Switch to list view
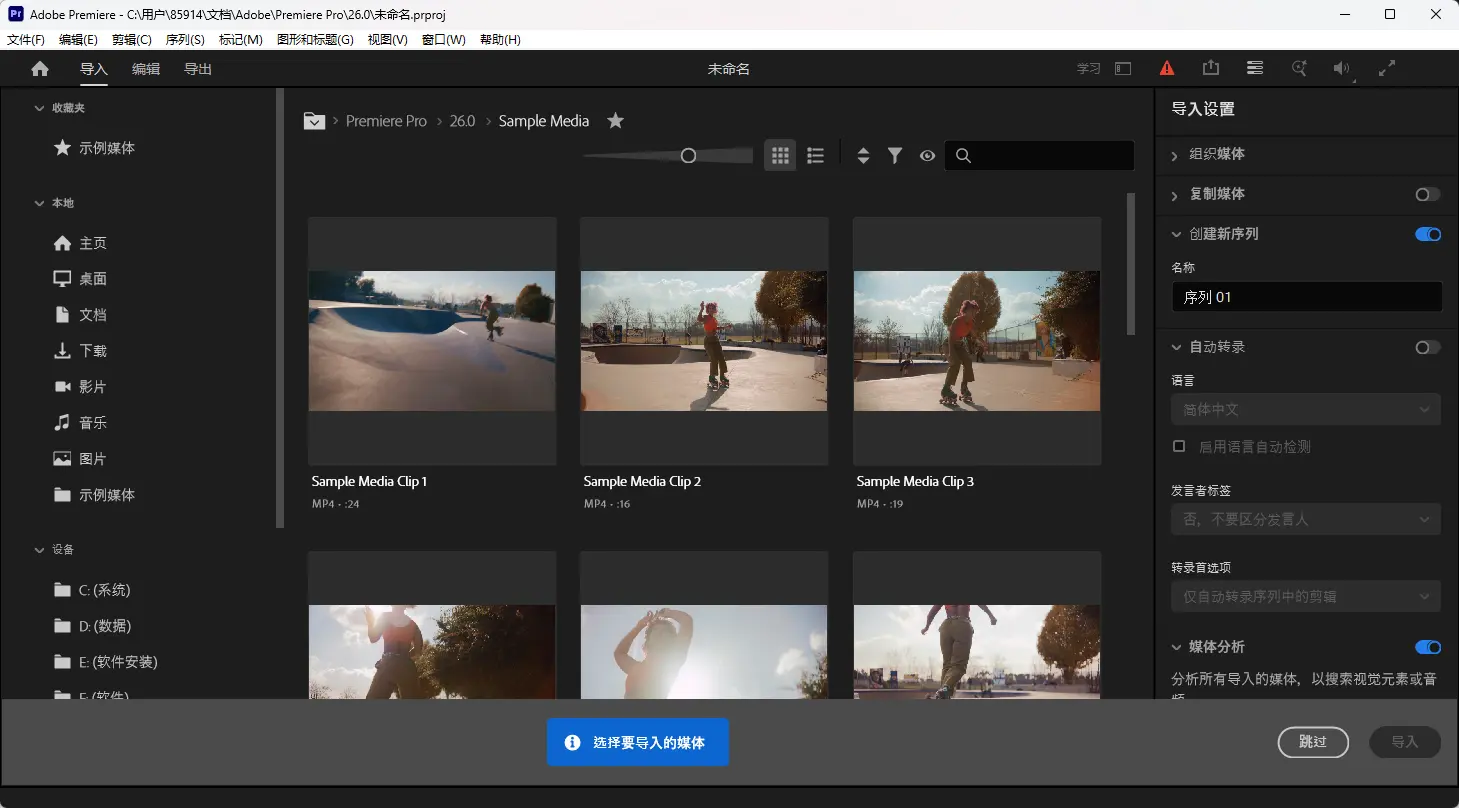Screen dimensions: 1459x808 816,155
